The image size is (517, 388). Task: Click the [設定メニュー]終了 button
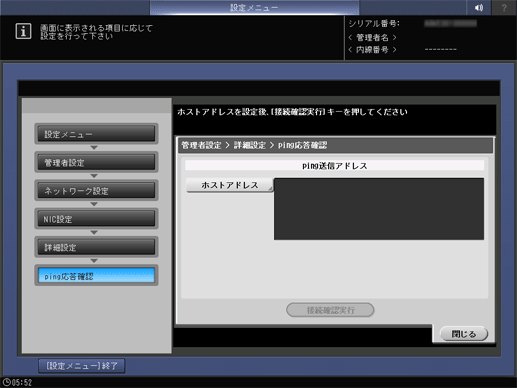(82, 366)
